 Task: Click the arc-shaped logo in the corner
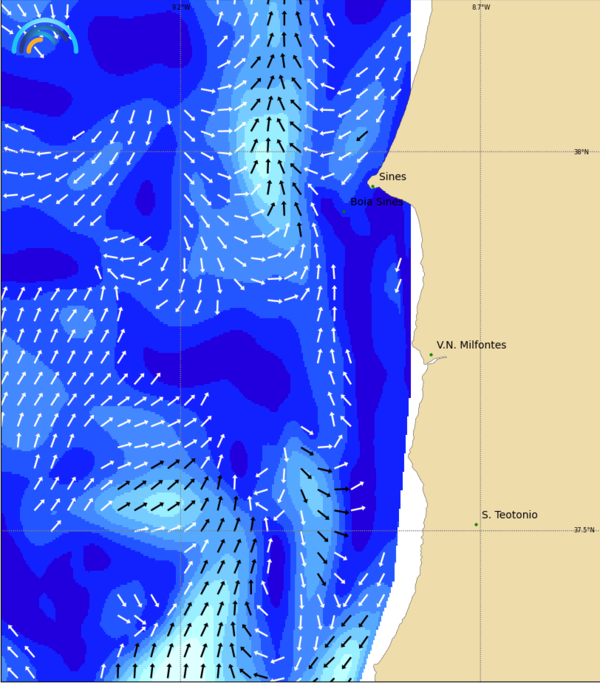point(42,36)
